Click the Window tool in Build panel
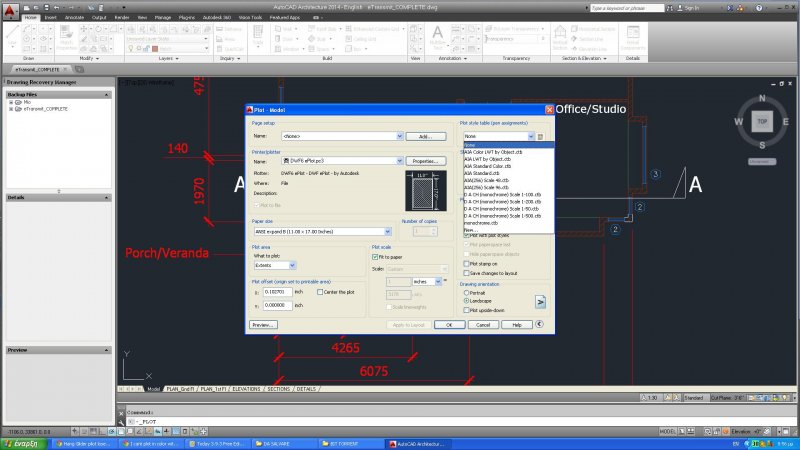 pos(287,48)
